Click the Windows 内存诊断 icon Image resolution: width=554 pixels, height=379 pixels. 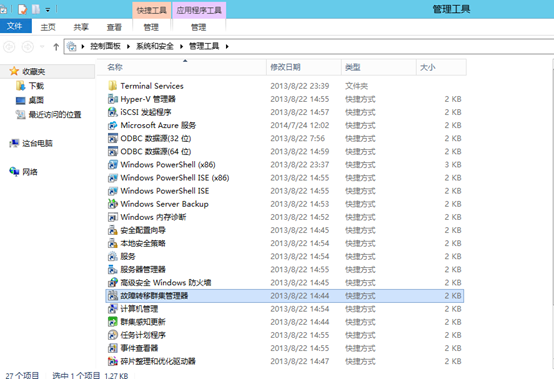click(x=112, y=217)
